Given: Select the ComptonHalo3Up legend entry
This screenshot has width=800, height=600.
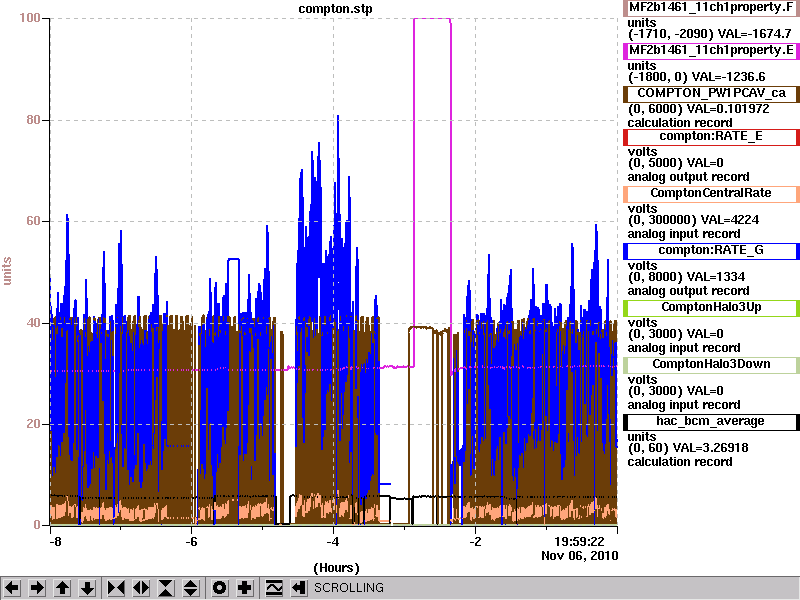Looking at the screenshot, I should pyautogui.click(x=711, y=308).
